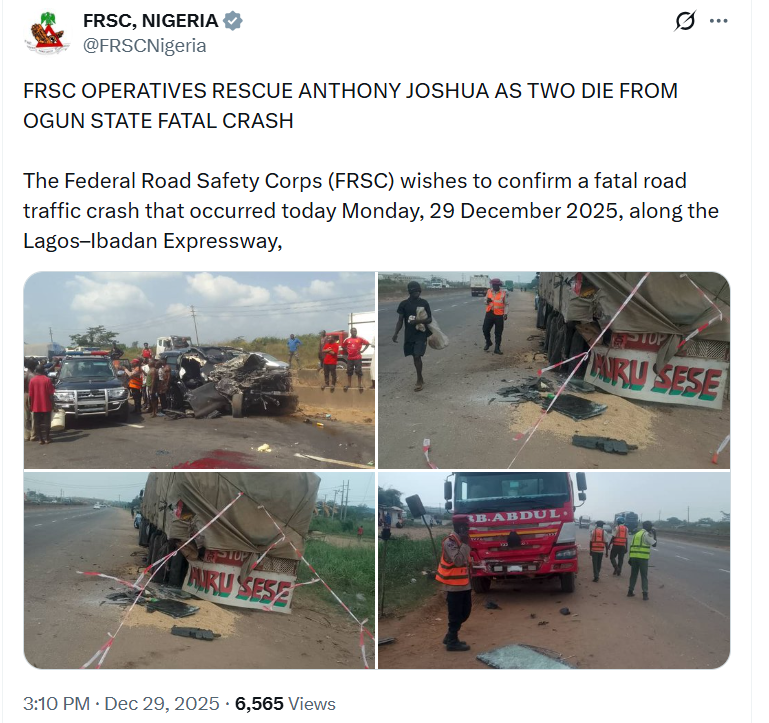Open the Grok explain-post icon
The width and height of the screenshot is (769, 723).
point(685,21)
